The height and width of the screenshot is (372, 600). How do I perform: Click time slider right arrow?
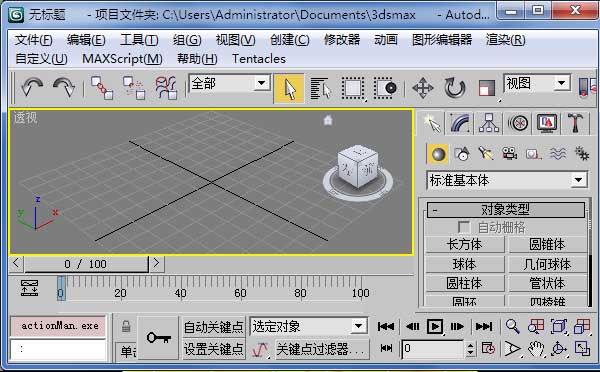157,263
